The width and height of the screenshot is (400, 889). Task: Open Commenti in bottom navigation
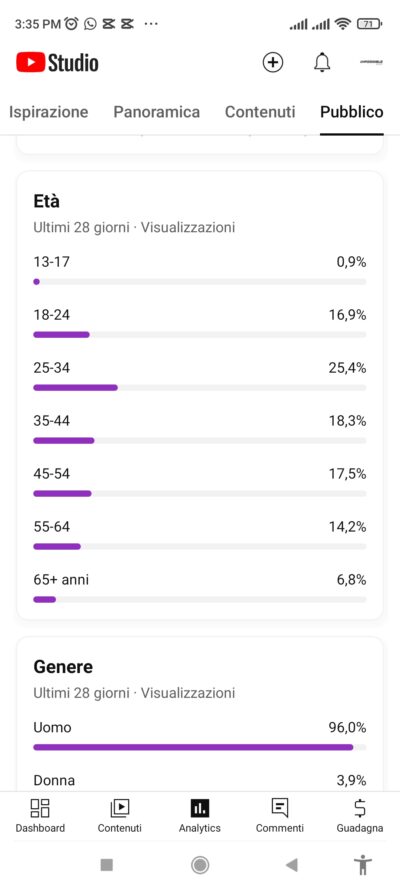click(x=279, y=816)
